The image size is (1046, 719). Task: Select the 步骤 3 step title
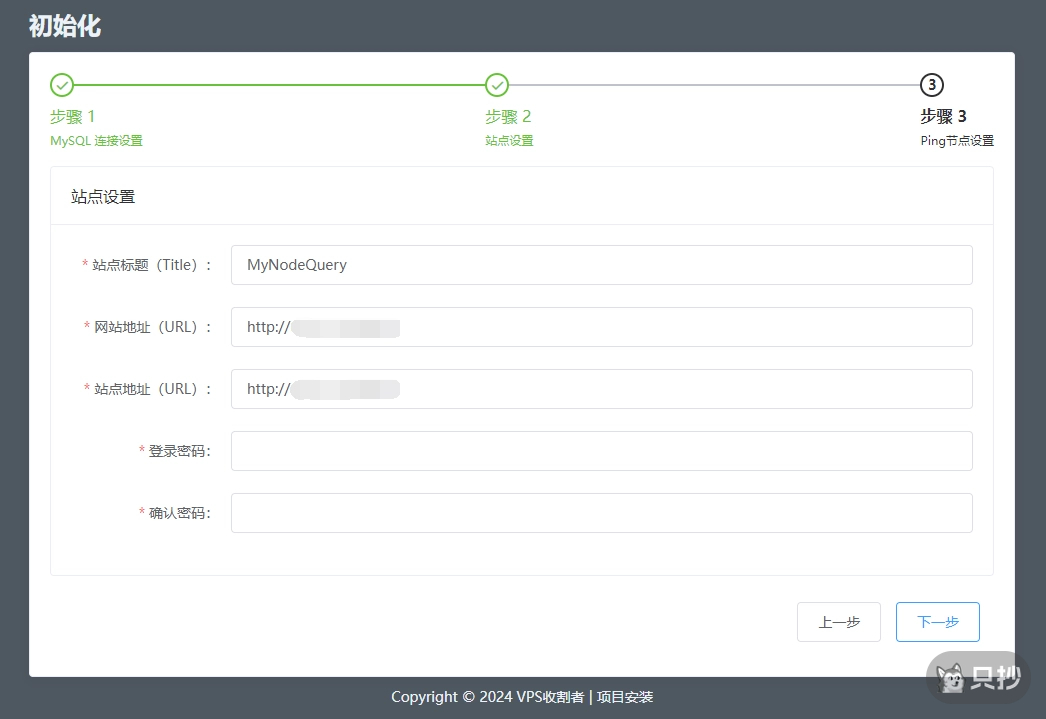(943, 116)
